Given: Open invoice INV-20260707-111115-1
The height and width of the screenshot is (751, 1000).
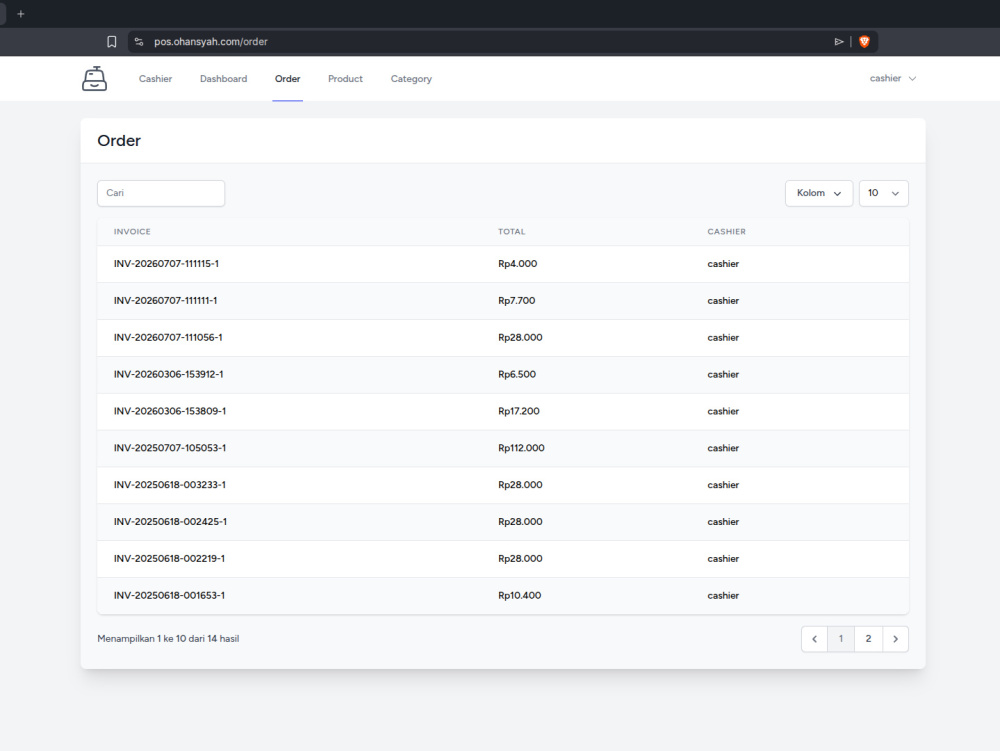Looking at the screenshot, I should pyautogui.click(x=166, y=264).
